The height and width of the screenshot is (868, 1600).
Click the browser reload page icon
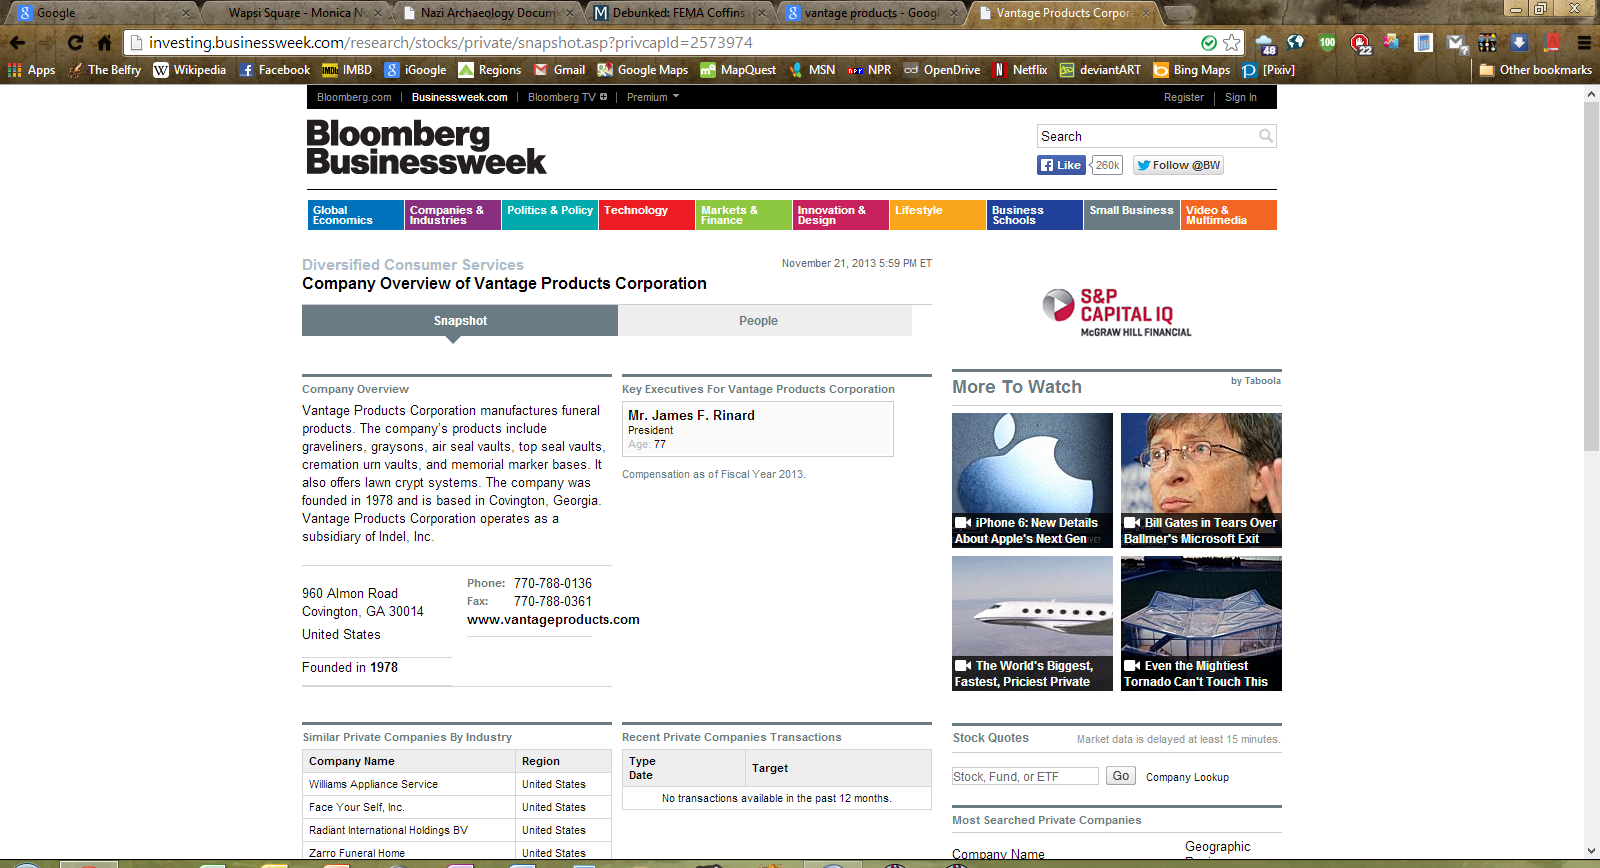[75, 43]
